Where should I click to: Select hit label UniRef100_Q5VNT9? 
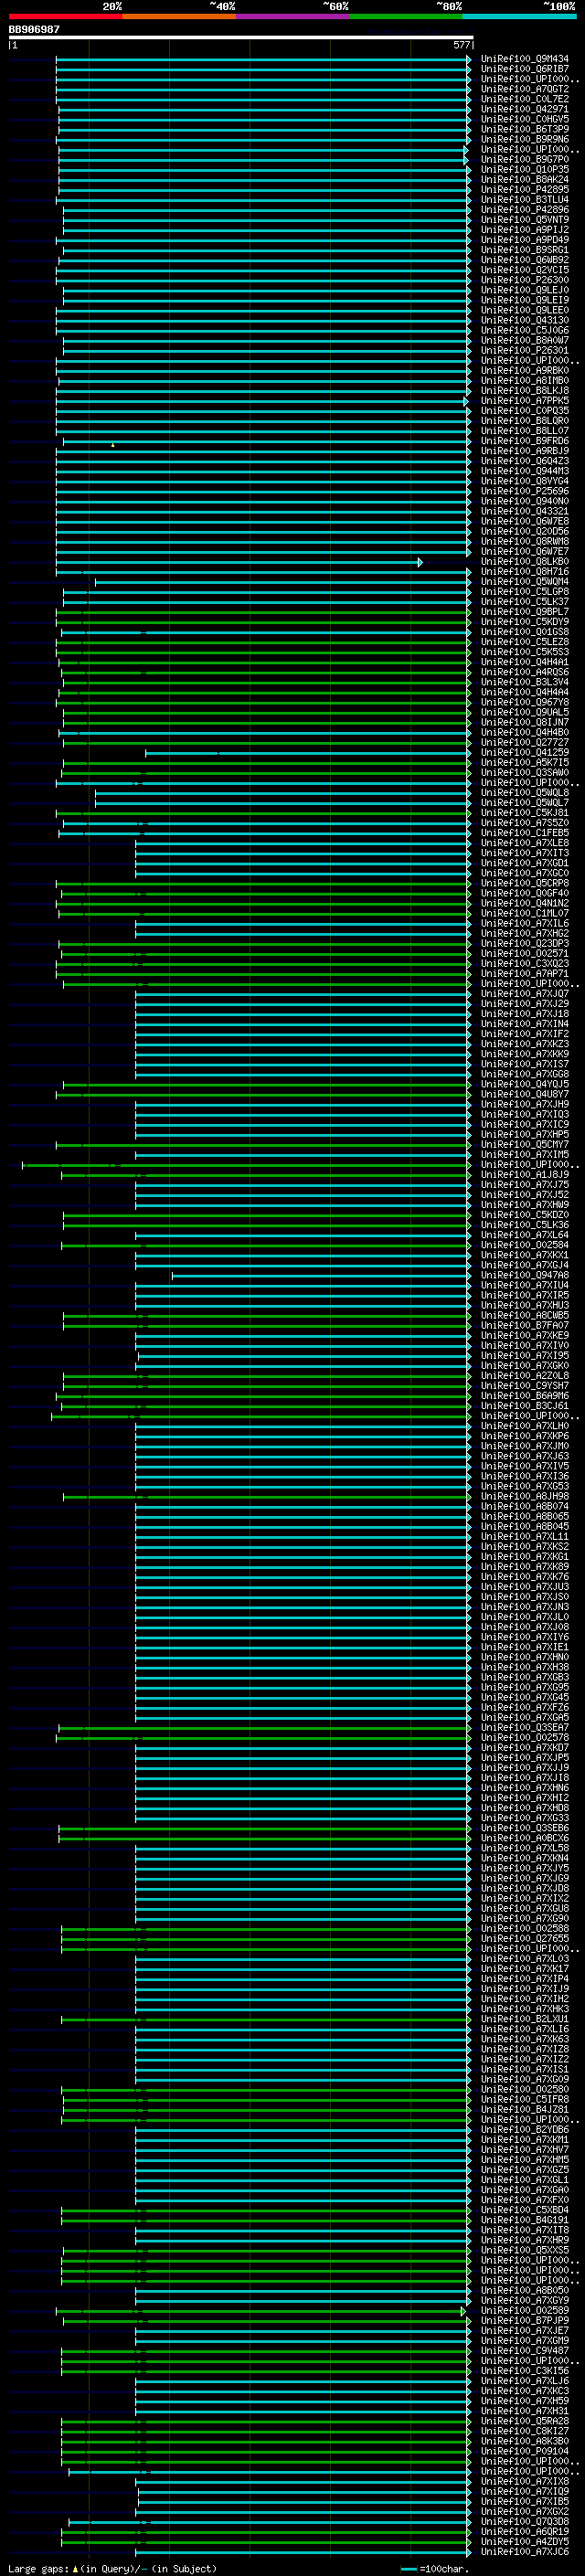click(525, 220)
